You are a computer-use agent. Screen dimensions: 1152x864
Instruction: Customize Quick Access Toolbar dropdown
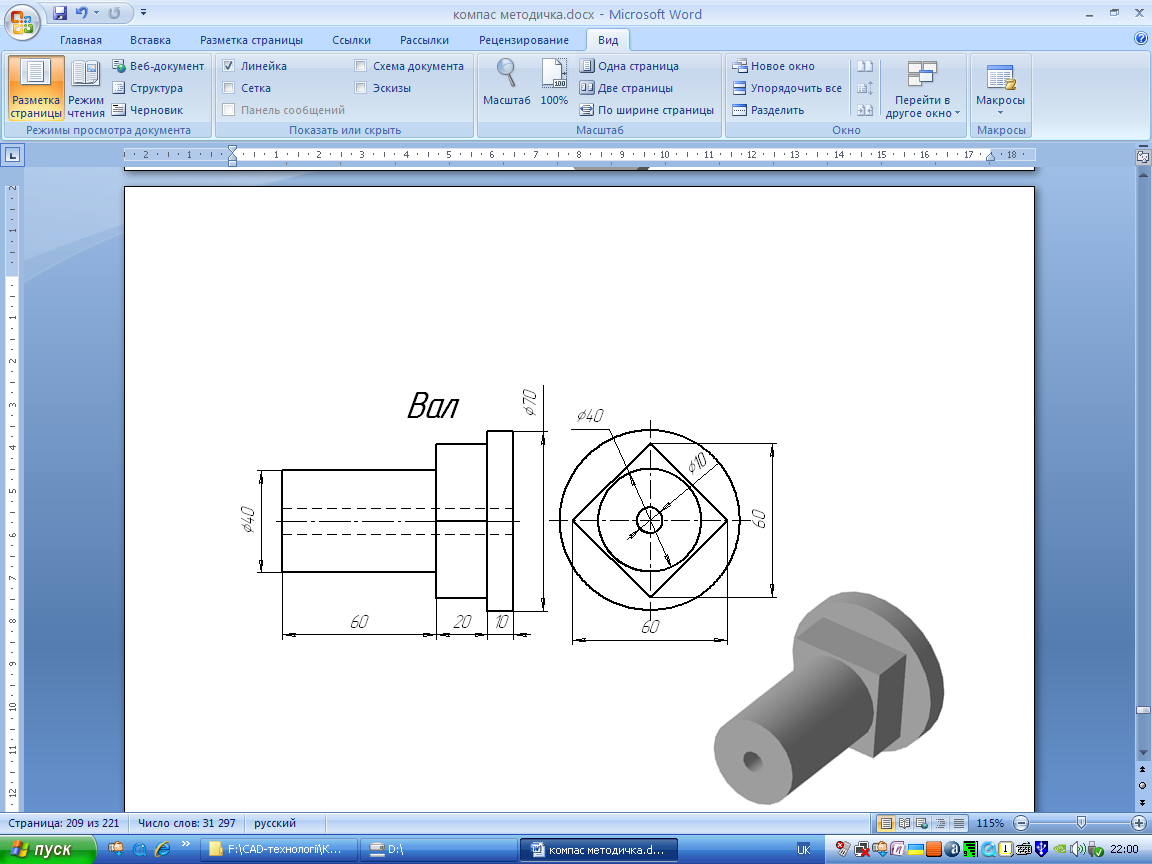click(143, 12)
